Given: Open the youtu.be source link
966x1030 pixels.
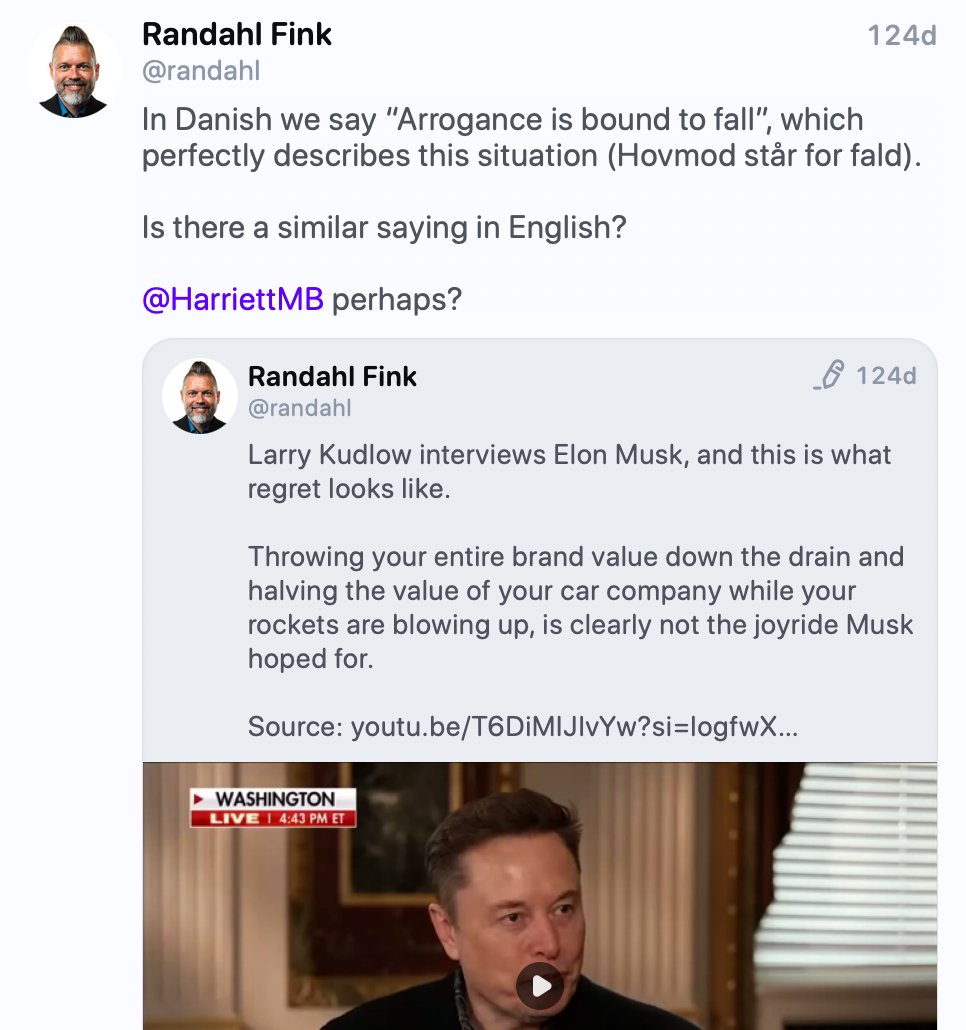Looking at the screenshot, I should [x=573, y=727].
